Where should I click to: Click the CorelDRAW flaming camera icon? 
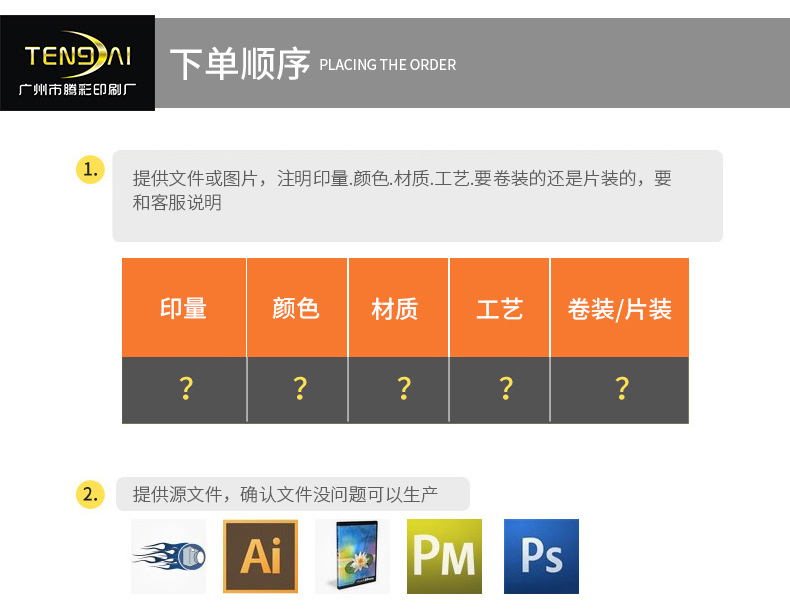coord(168,557)
